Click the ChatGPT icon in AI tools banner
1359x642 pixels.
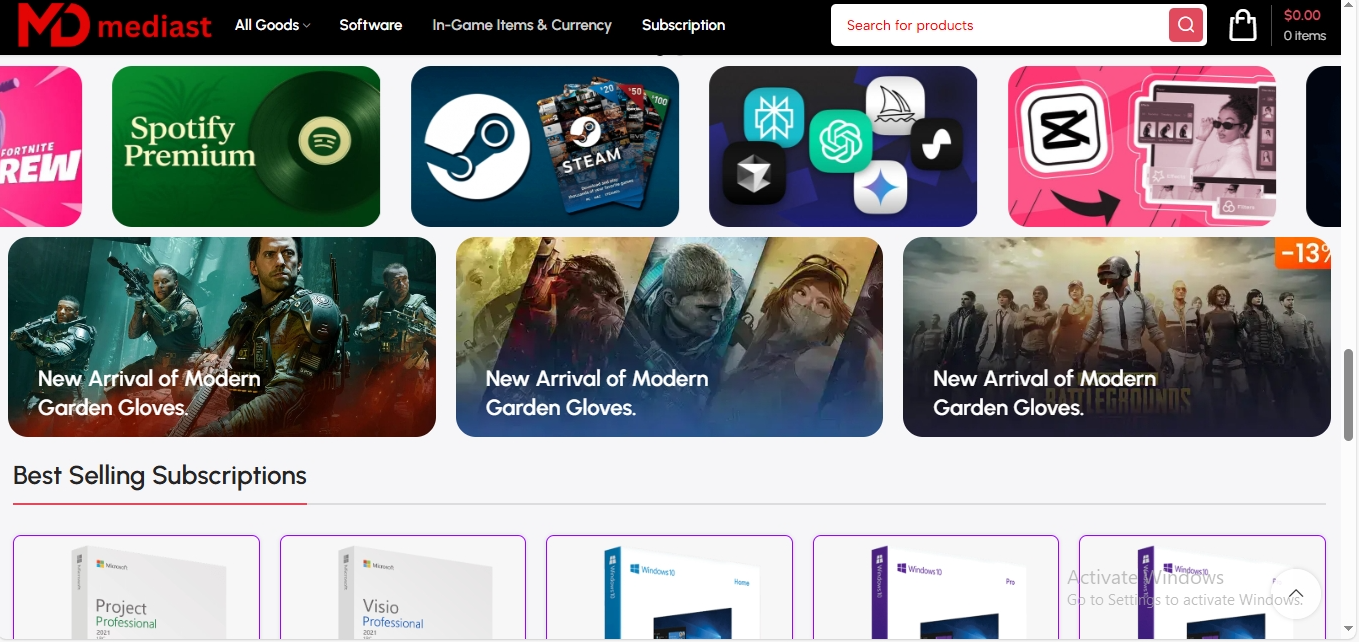[840, 141]
